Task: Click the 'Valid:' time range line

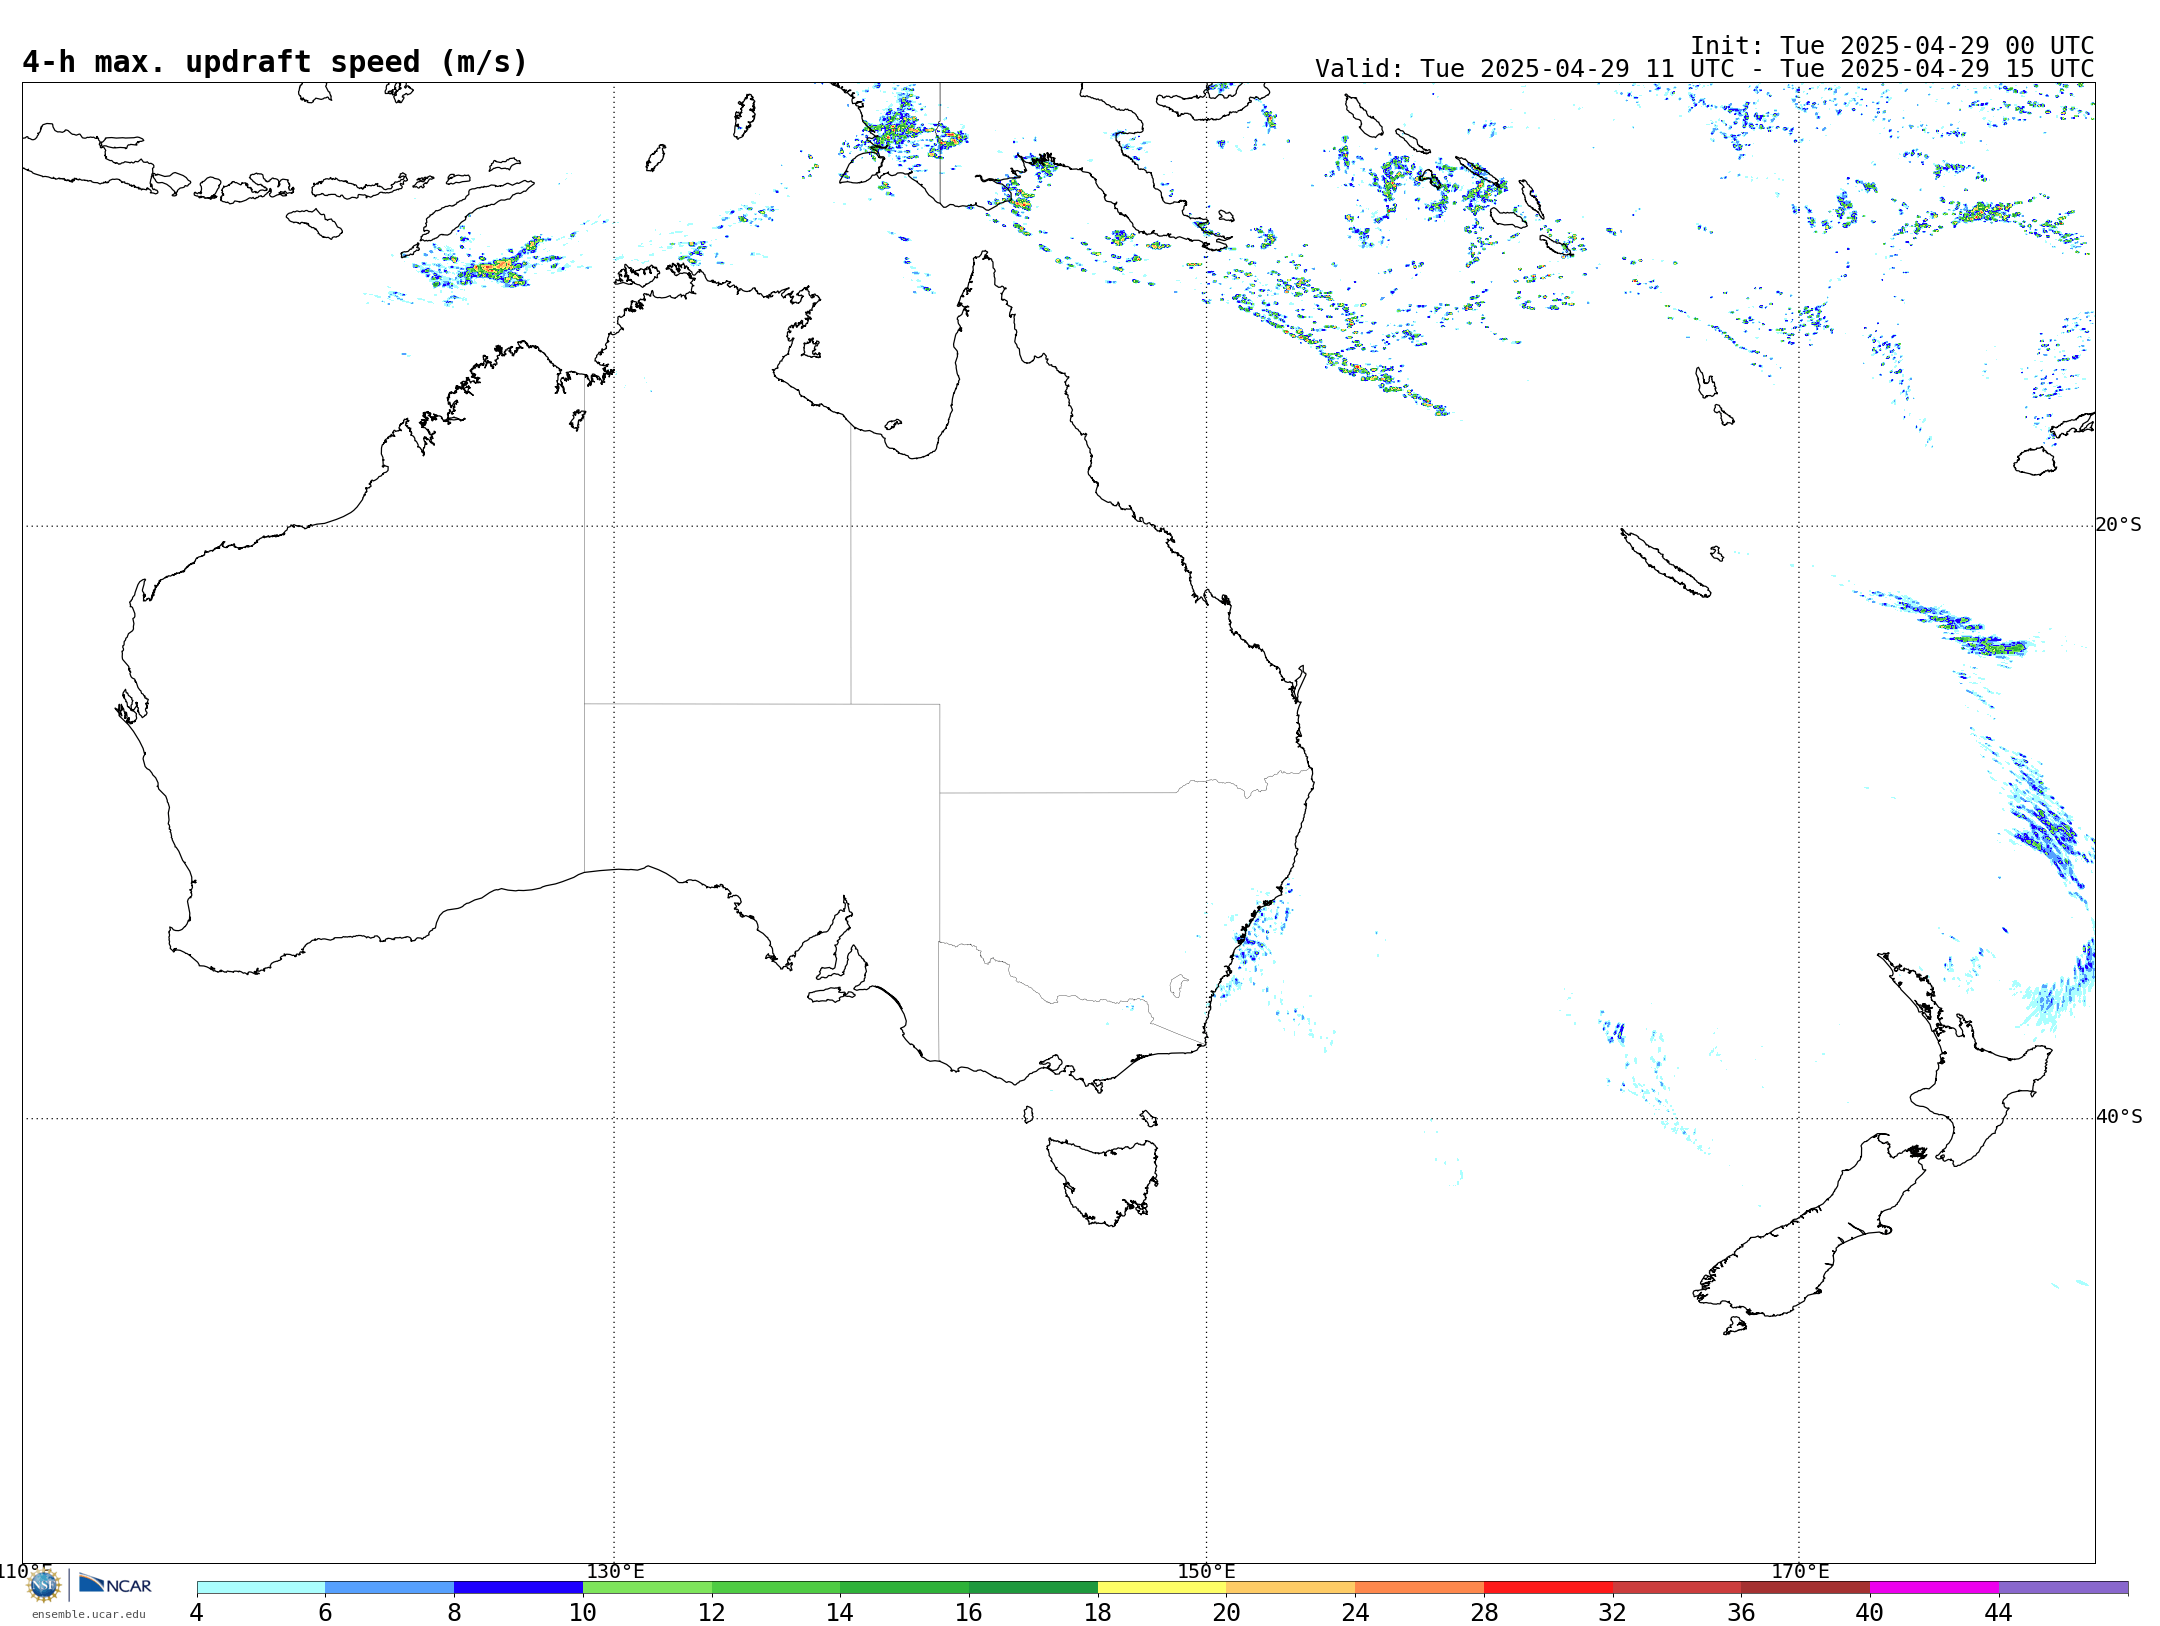Action: [x=1704, y=69]
